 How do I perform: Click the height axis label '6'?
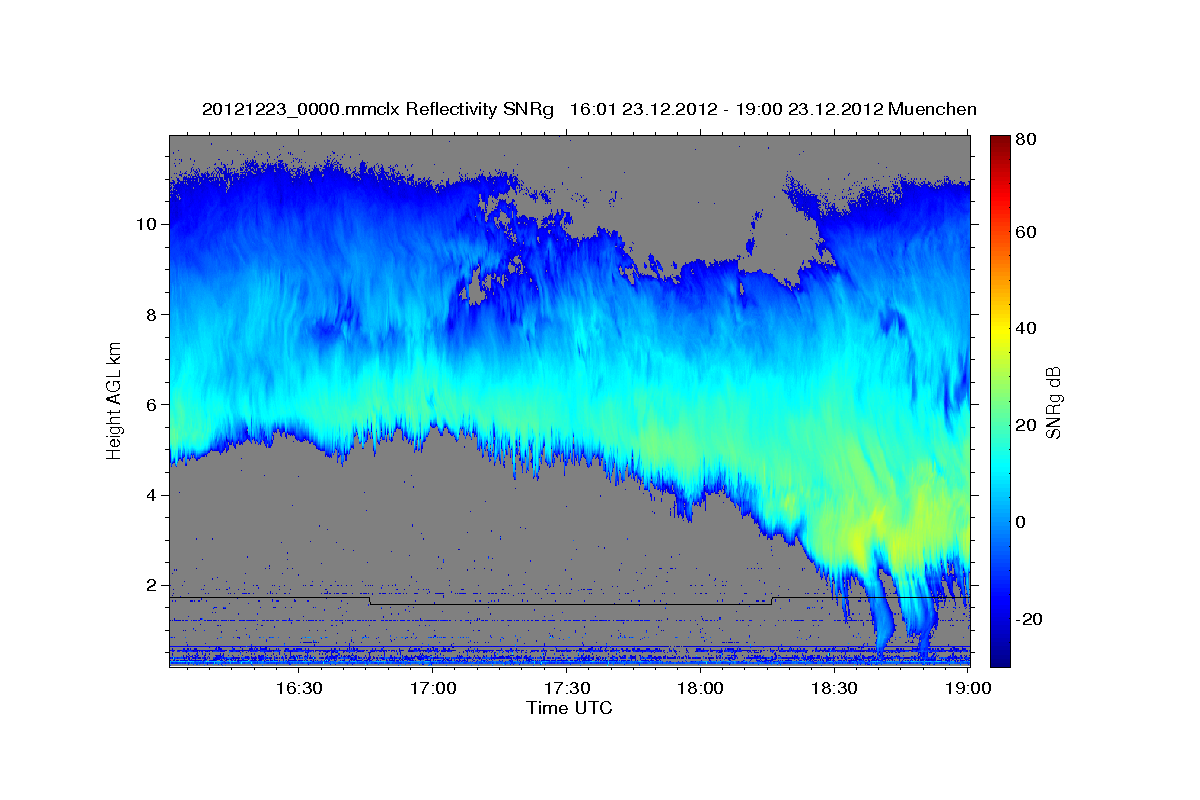tap(153, 404)
